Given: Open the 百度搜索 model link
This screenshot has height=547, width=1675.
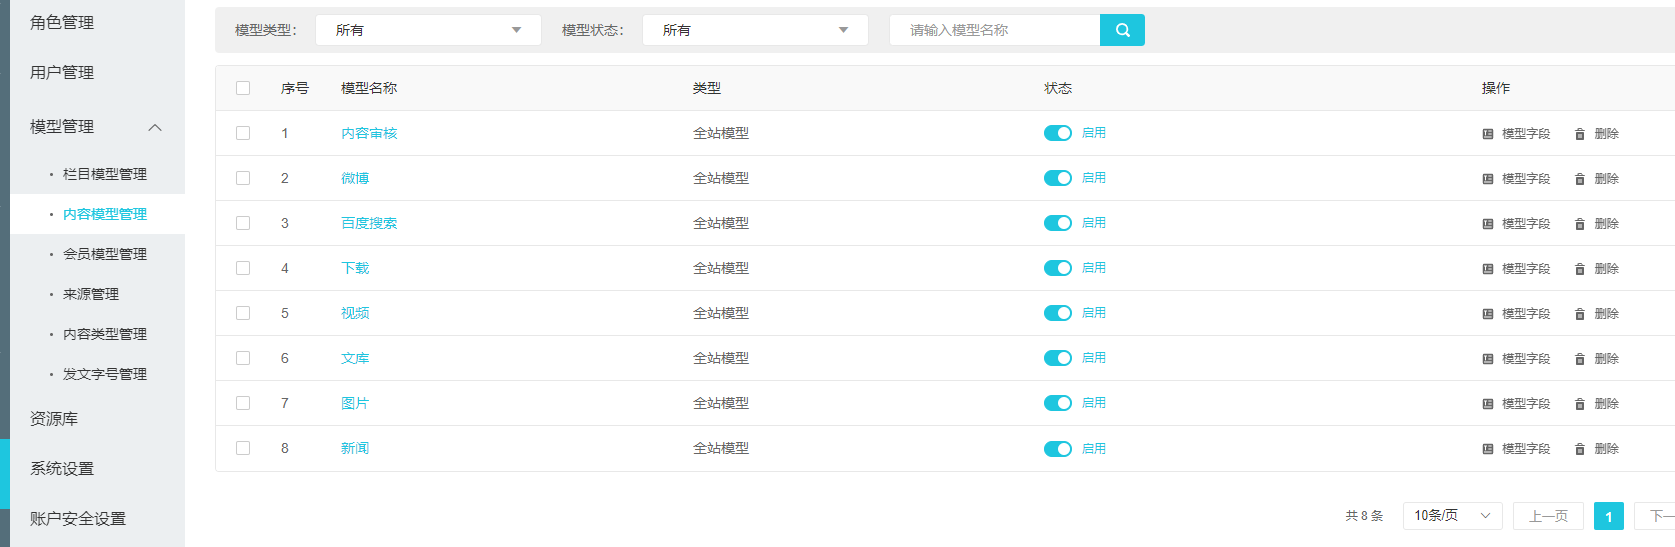Looking at the screenshot, I should [x=369, y=223].
